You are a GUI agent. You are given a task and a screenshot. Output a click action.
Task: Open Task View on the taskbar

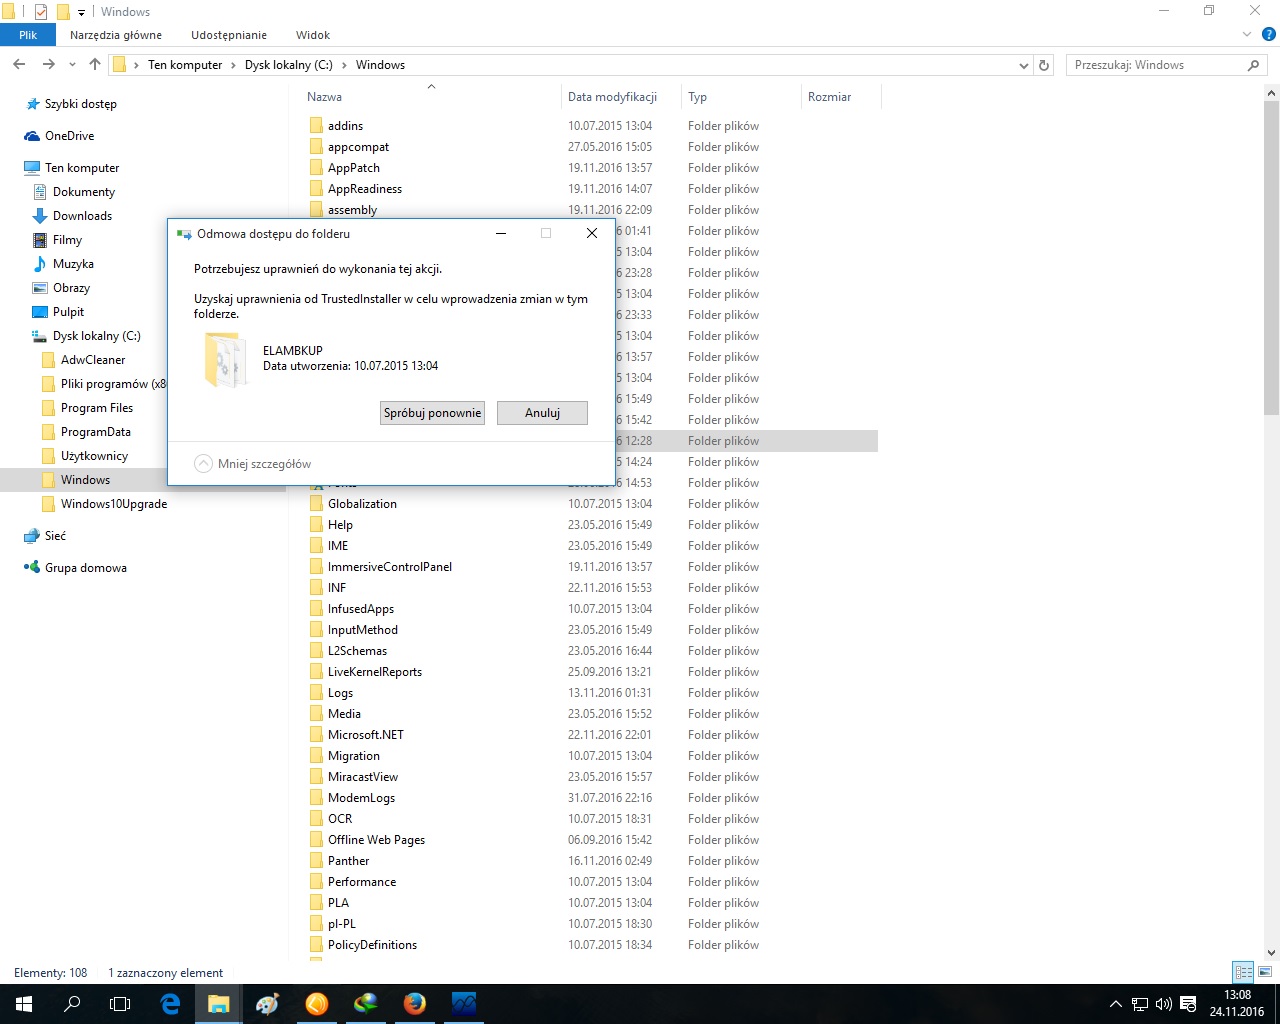(120, 1003)
